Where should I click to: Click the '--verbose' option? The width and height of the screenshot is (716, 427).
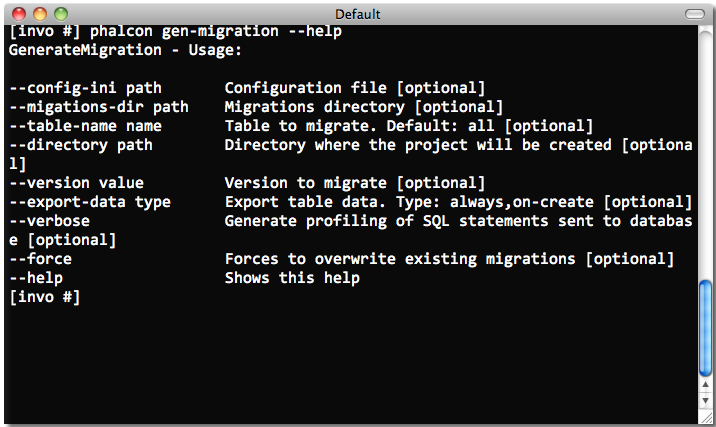click(x=49, y=221)
